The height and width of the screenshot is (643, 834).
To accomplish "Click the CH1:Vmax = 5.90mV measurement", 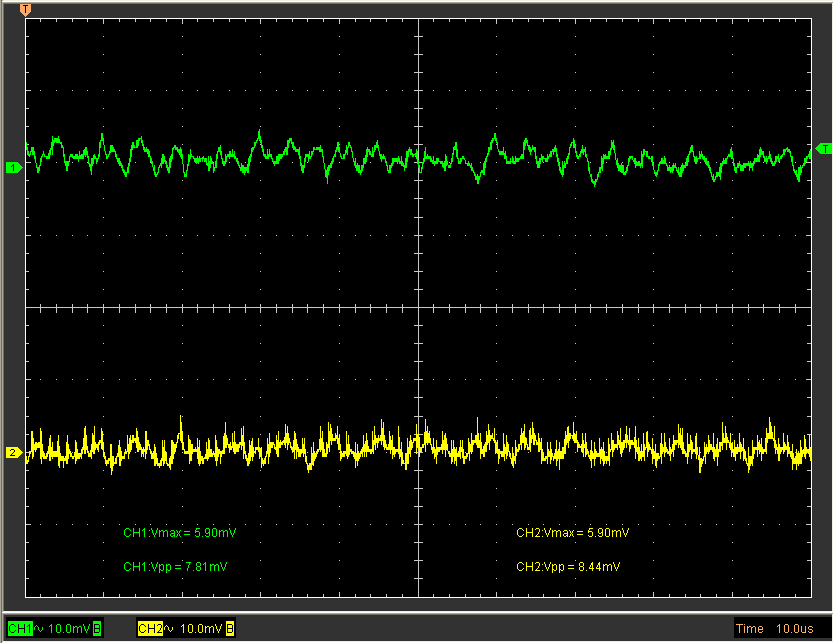I will pos(180,532).
